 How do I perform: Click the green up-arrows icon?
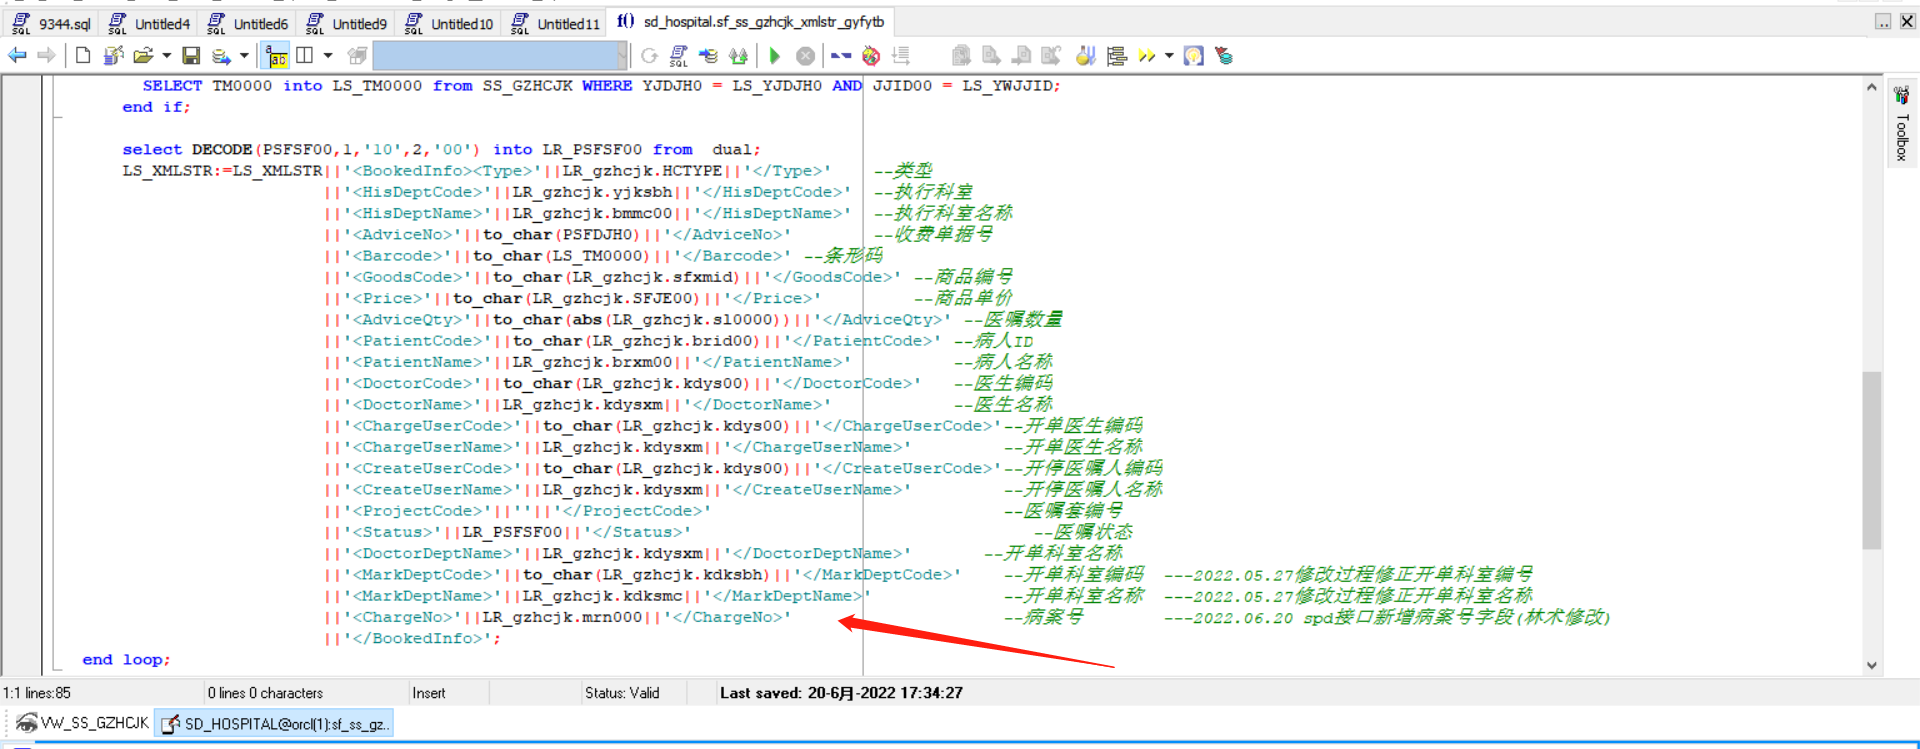(x=739, y=56)
